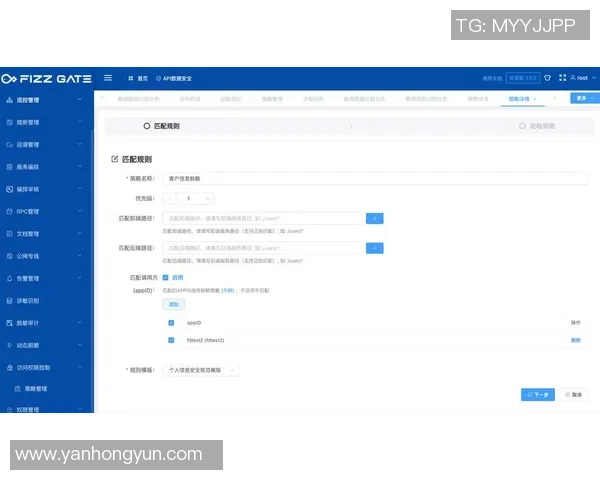Image resolution: width=600 pixels, height=480 pixels.
Task: Switch to the first open page tab
Action: point(139,99)
